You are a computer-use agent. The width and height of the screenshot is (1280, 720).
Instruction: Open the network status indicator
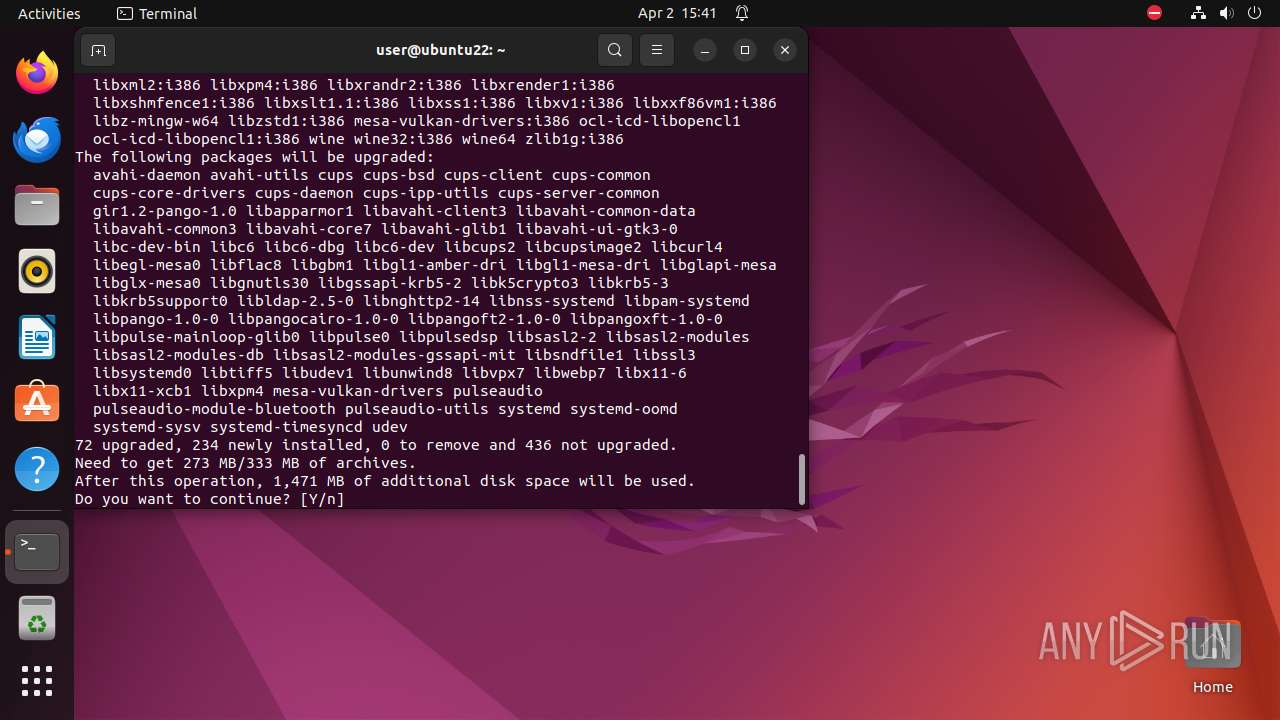pyautogui.click(x=1199, y=13)
